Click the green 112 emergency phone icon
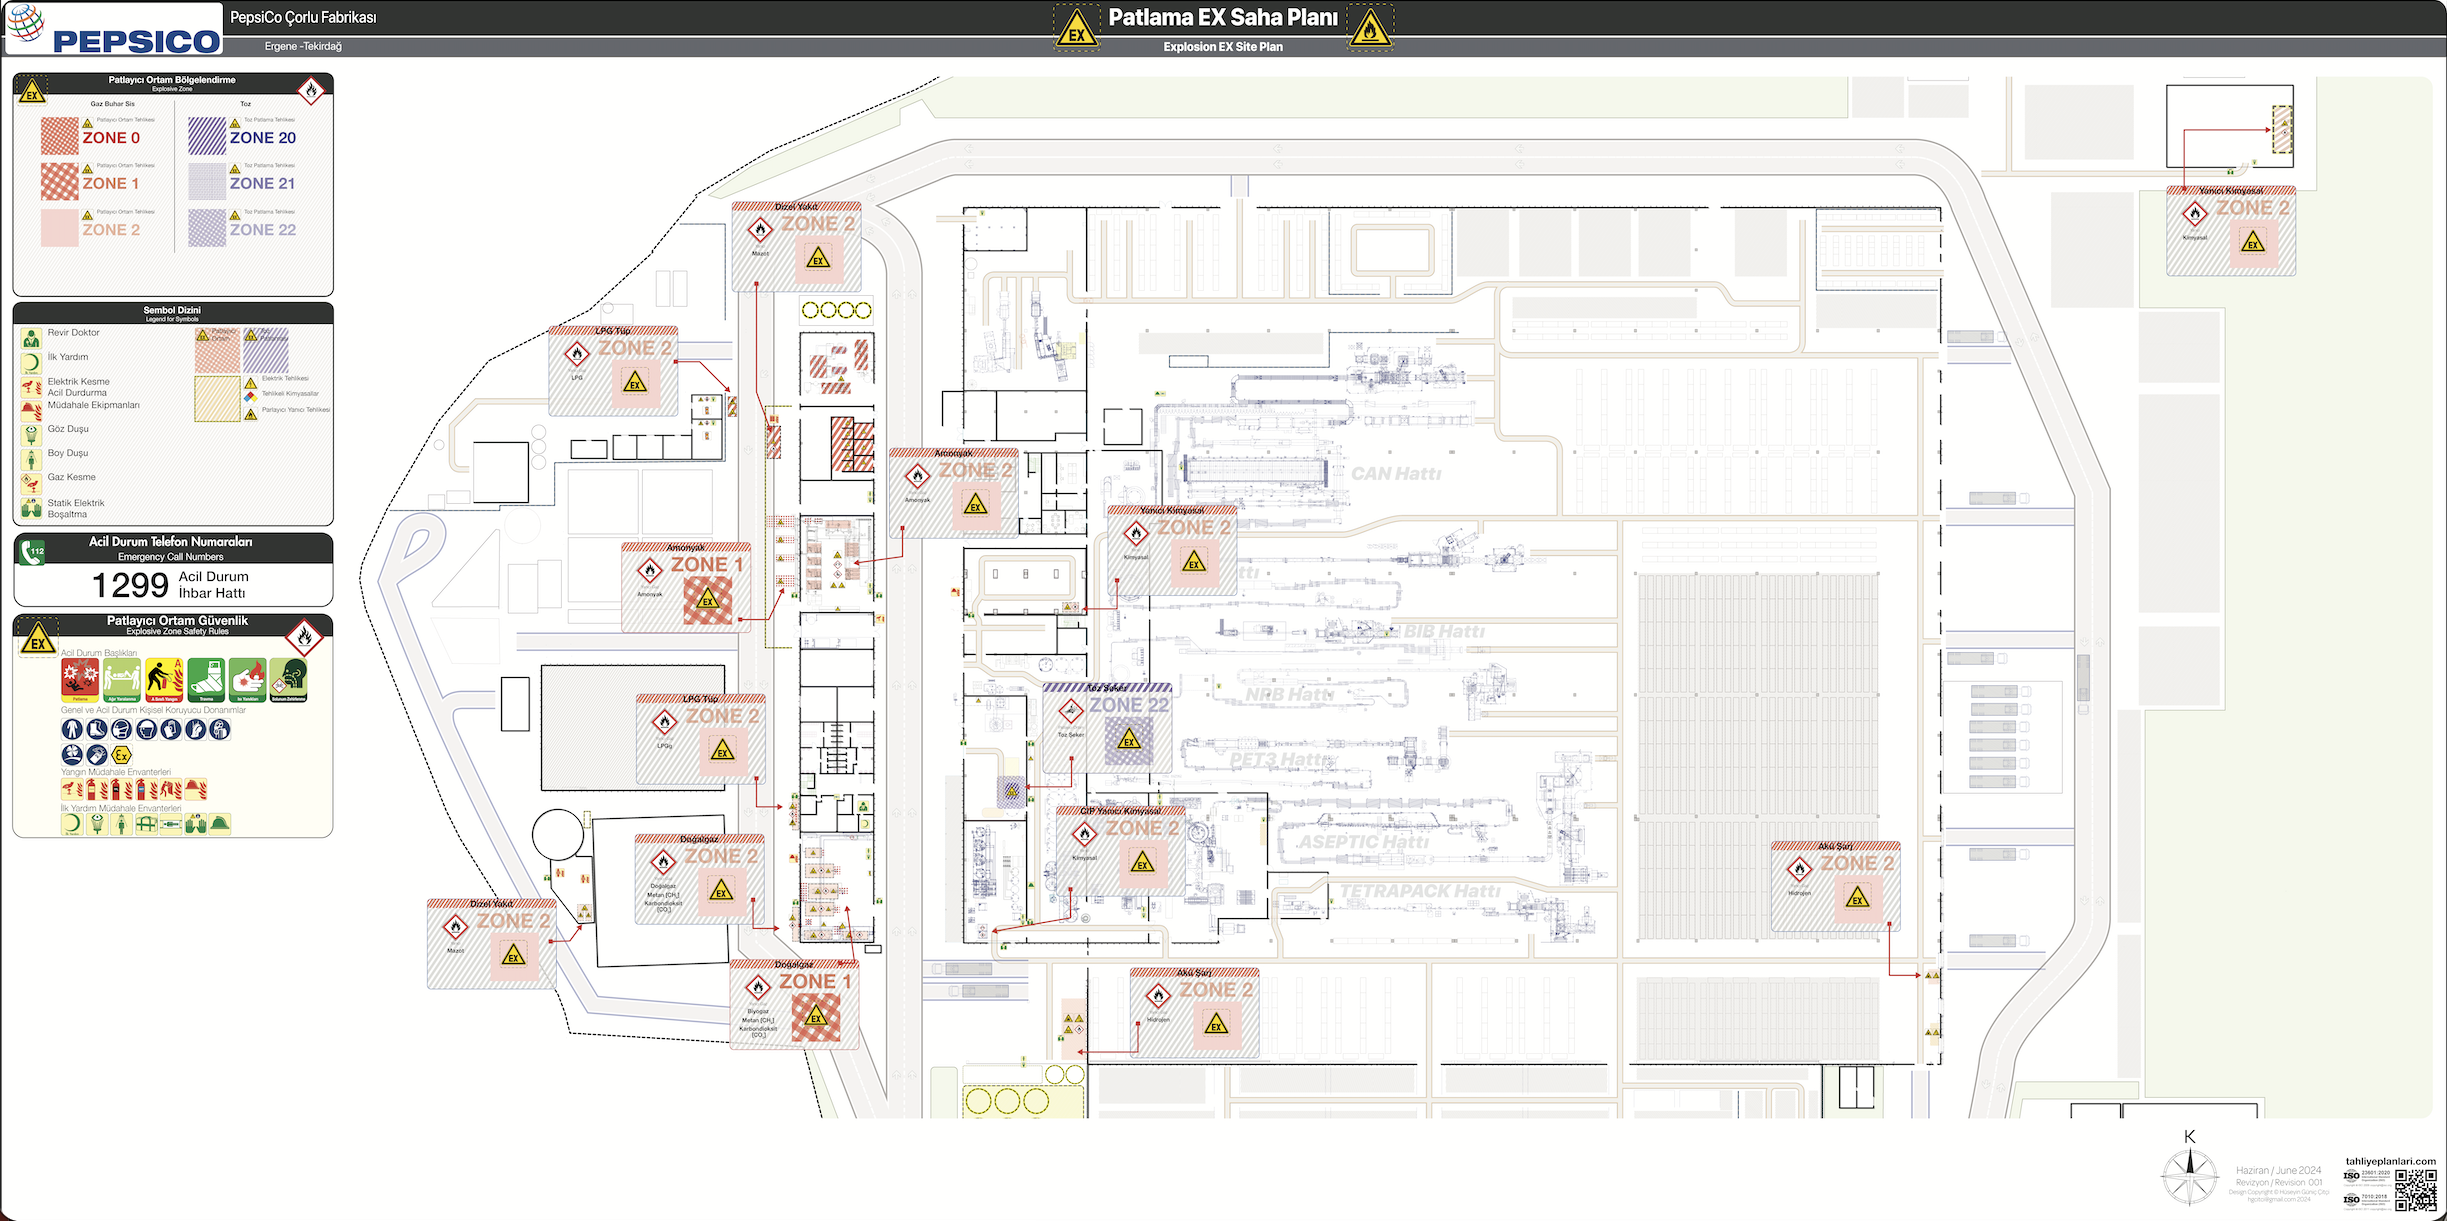Screen dimensions: 2447x1221 point(34,551)
